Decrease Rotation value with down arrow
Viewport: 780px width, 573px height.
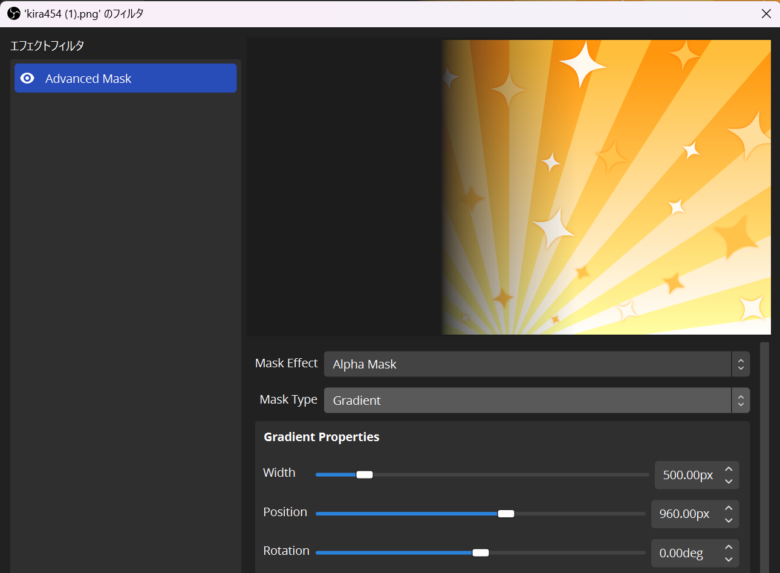[729, 559]
